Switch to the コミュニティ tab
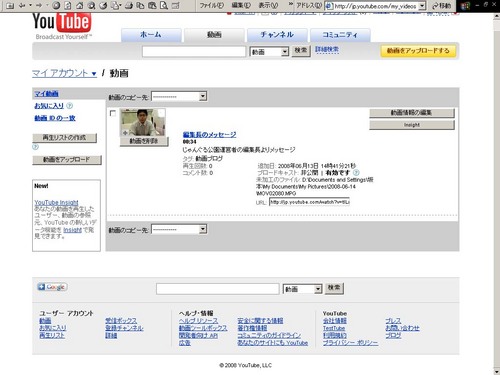Image resolution: width=500 pixels, height=375 pixels. (x=340, y=35)
